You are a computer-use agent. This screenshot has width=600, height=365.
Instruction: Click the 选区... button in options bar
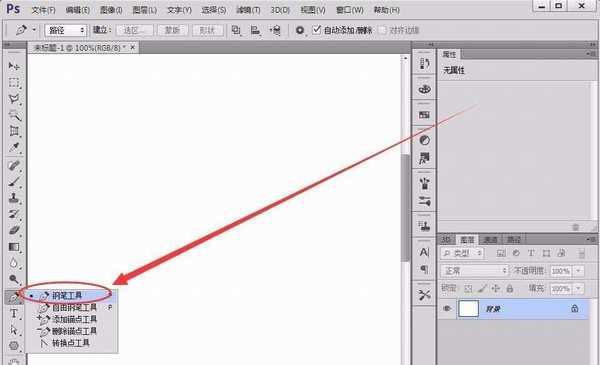(x=134, y=30)
